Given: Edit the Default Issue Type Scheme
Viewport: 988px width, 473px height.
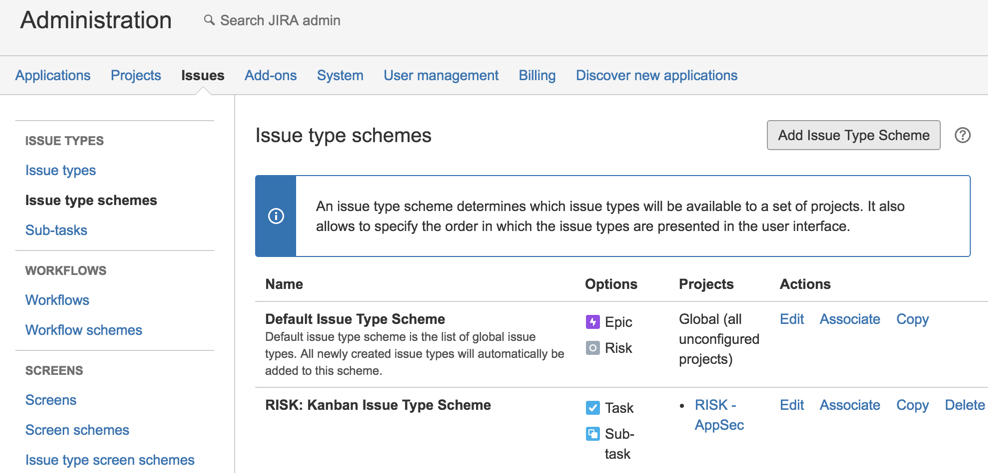Looking at the screenshot, I should click(792, 319).
